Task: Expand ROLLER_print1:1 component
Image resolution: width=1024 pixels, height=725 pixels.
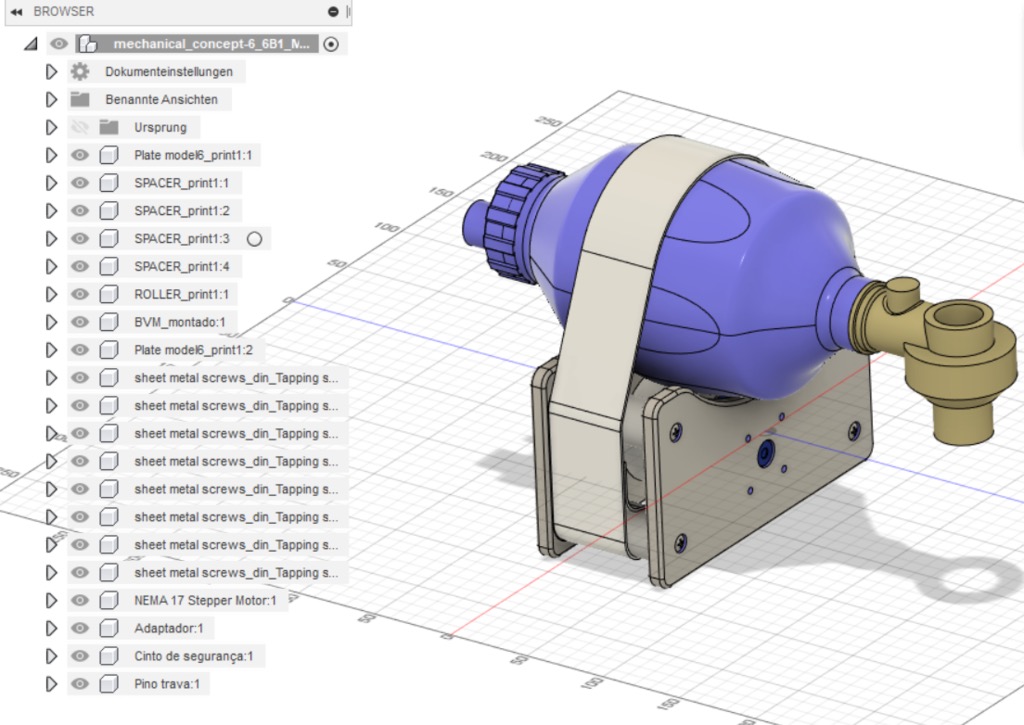Action: 52,294
